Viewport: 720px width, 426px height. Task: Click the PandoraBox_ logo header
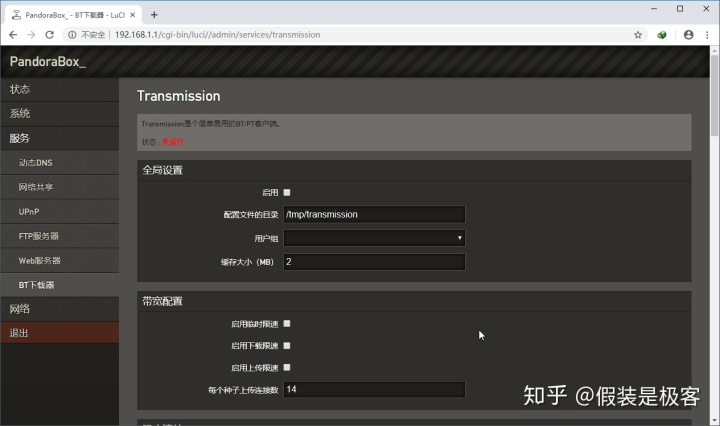pos(47,62)
